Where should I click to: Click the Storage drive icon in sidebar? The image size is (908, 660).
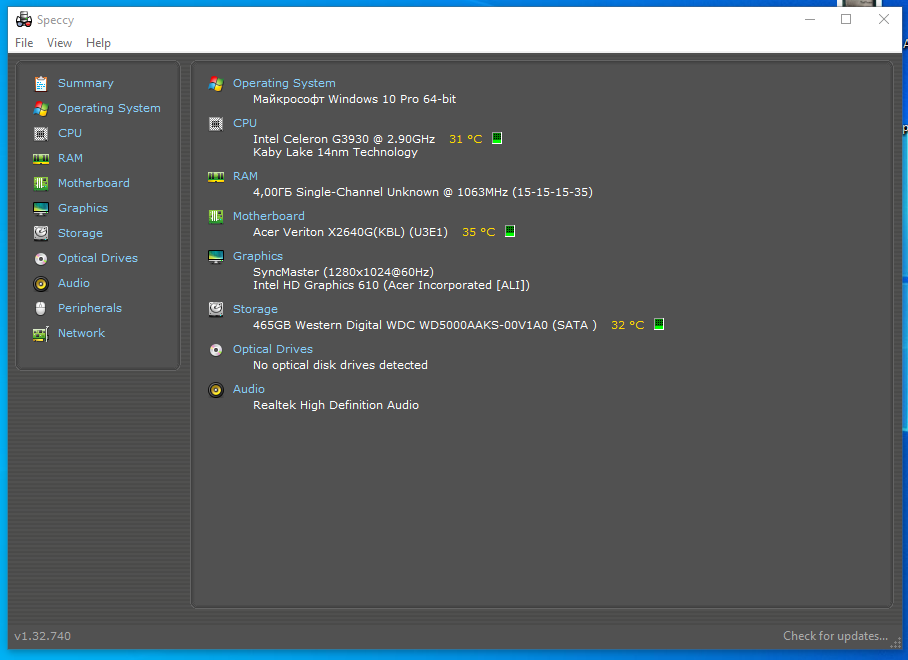[x=40, y=233]
